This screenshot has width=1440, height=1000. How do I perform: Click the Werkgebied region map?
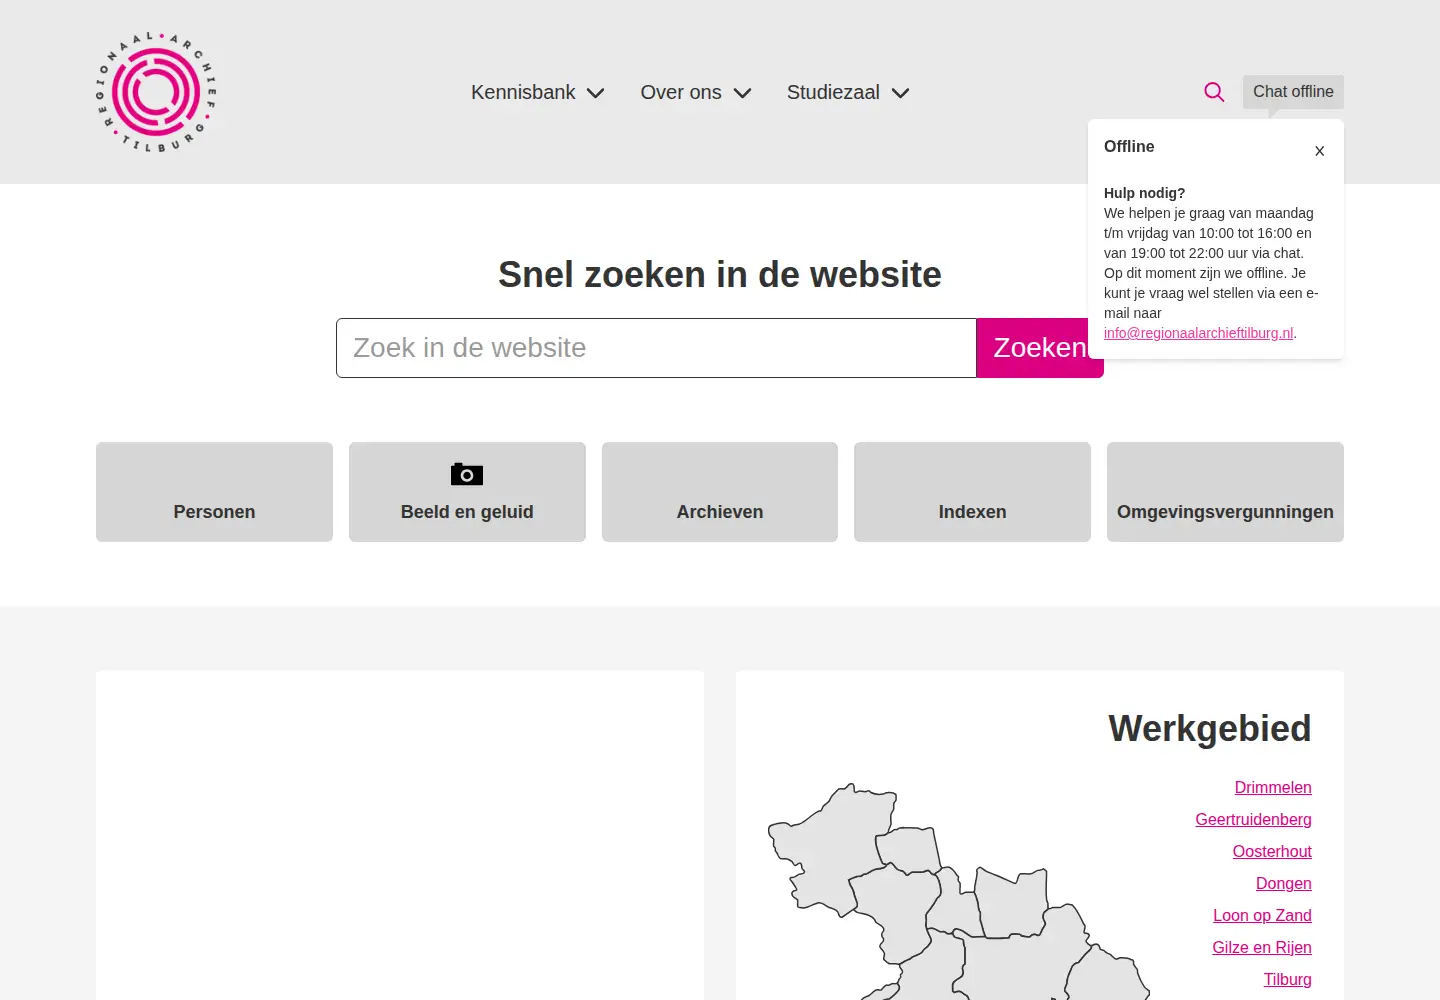point(958,892)
